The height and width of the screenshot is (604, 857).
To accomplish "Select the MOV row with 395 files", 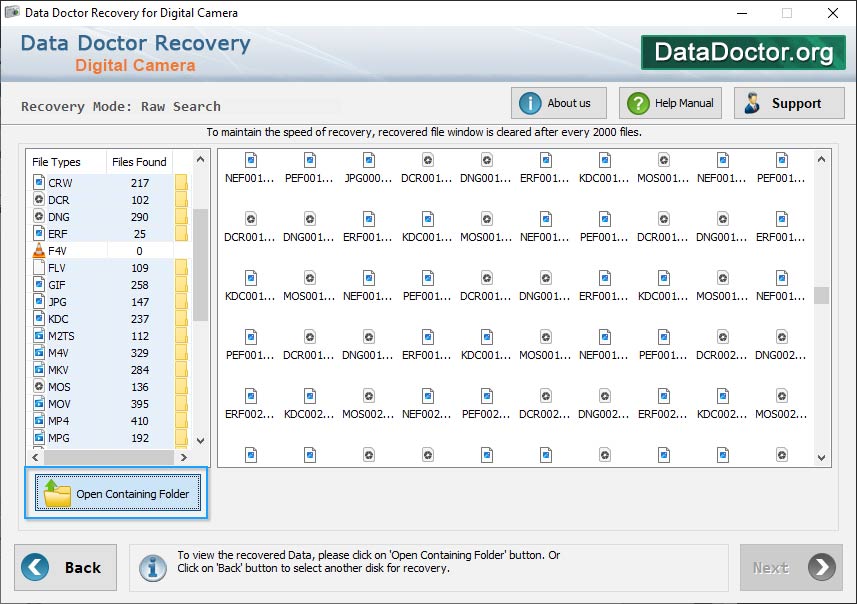I will pyautogui.click(x=109, y=403).
